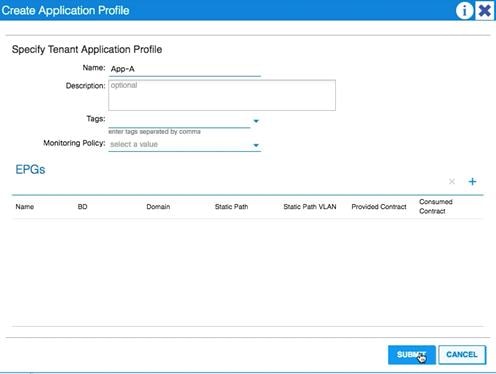Expand the Monitoring Policy dropdown
This screenshot has height=374, width=496.
coord(256,145)
